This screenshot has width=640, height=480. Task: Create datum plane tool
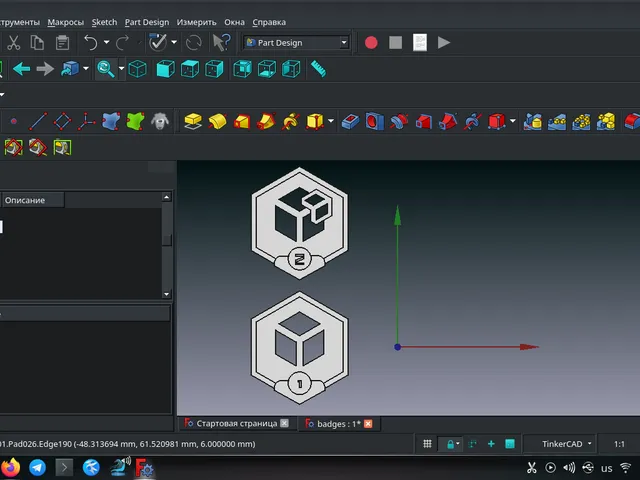point(62,121)
